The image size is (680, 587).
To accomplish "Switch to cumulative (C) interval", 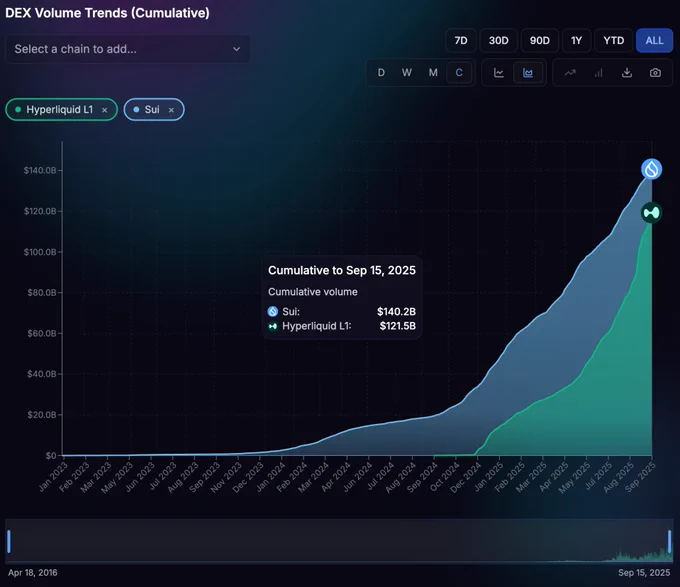I will pyautogui.click(x=459, y=73).
